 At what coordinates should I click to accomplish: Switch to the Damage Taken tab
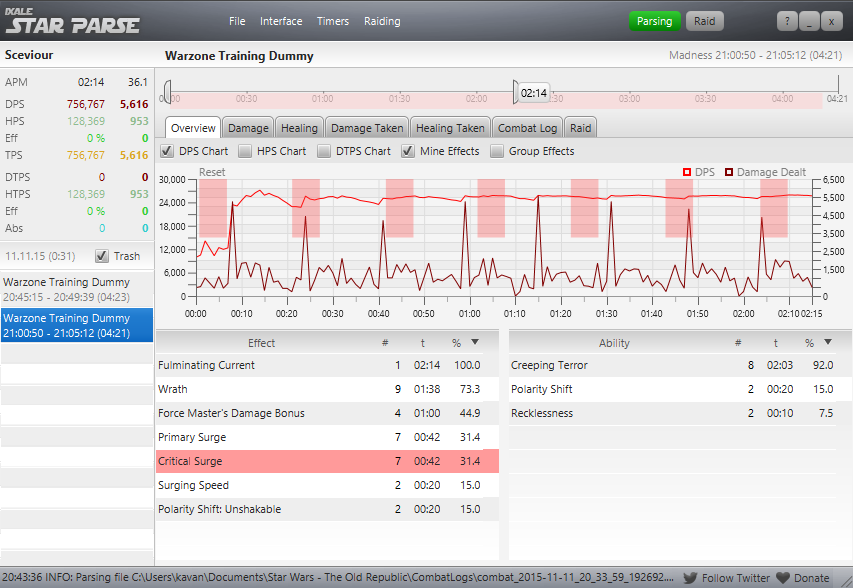367,128
